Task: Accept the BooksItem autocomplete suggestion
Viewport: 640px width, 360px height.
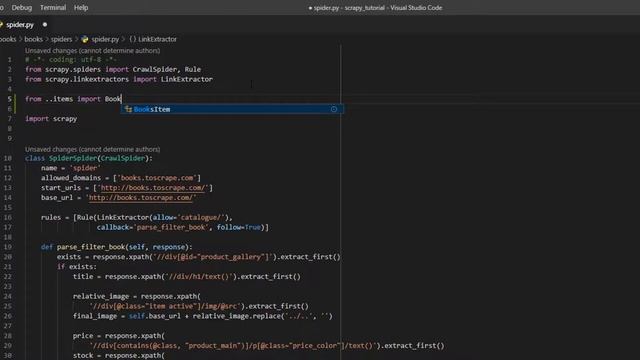Action: (x=232, y=109)
